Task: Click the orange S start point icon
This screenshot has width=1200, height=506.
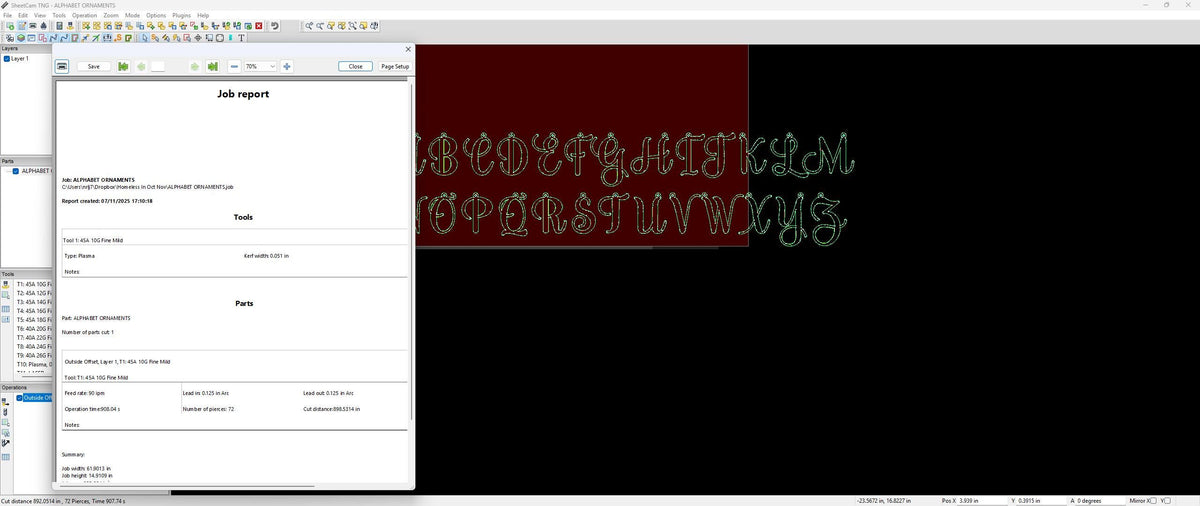Action: pos(117,38)
